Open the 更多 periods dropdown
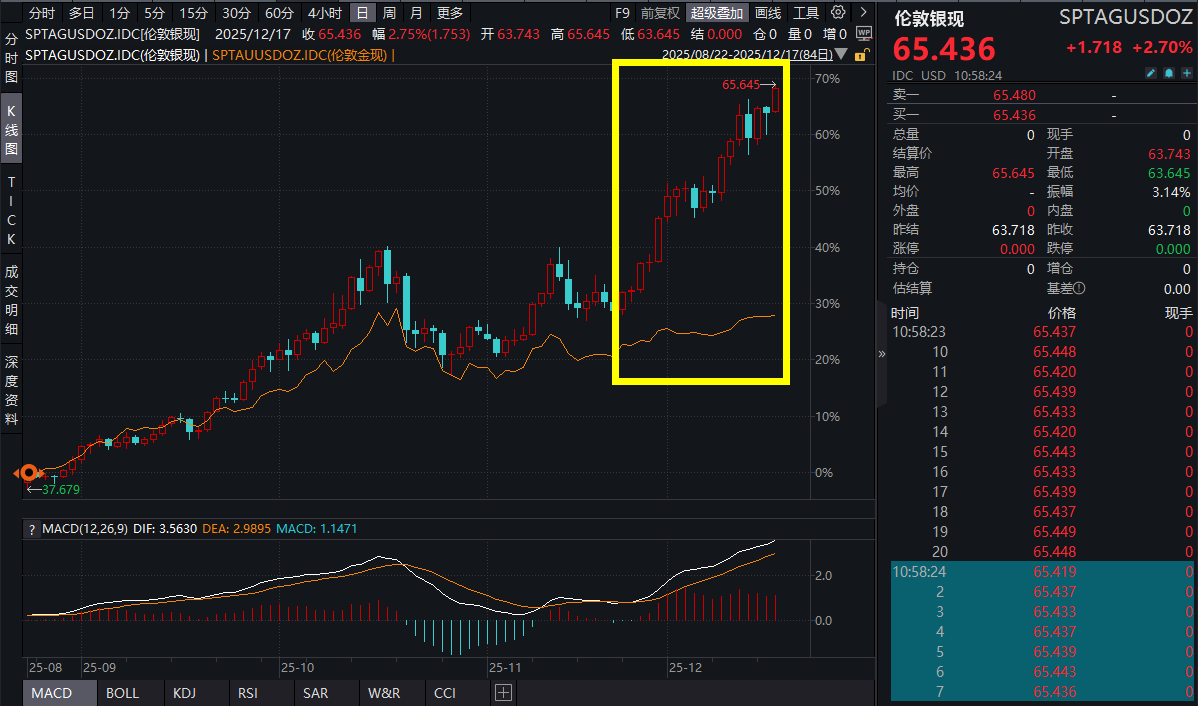 pyautogui.click(x=449, y=12)
